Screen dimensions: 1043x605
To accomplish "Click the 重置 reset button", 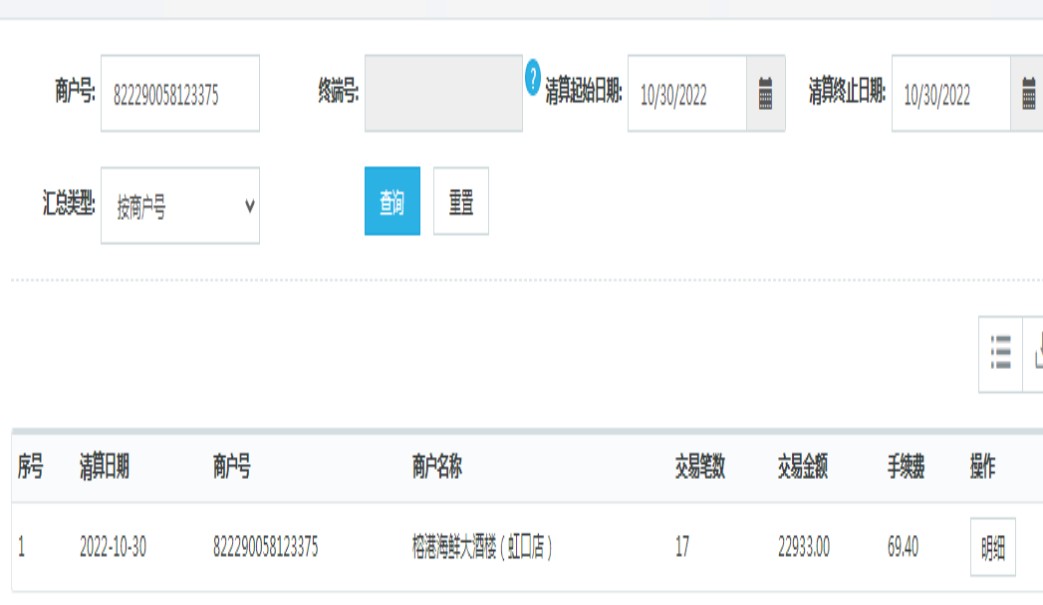I will [461, 202].
